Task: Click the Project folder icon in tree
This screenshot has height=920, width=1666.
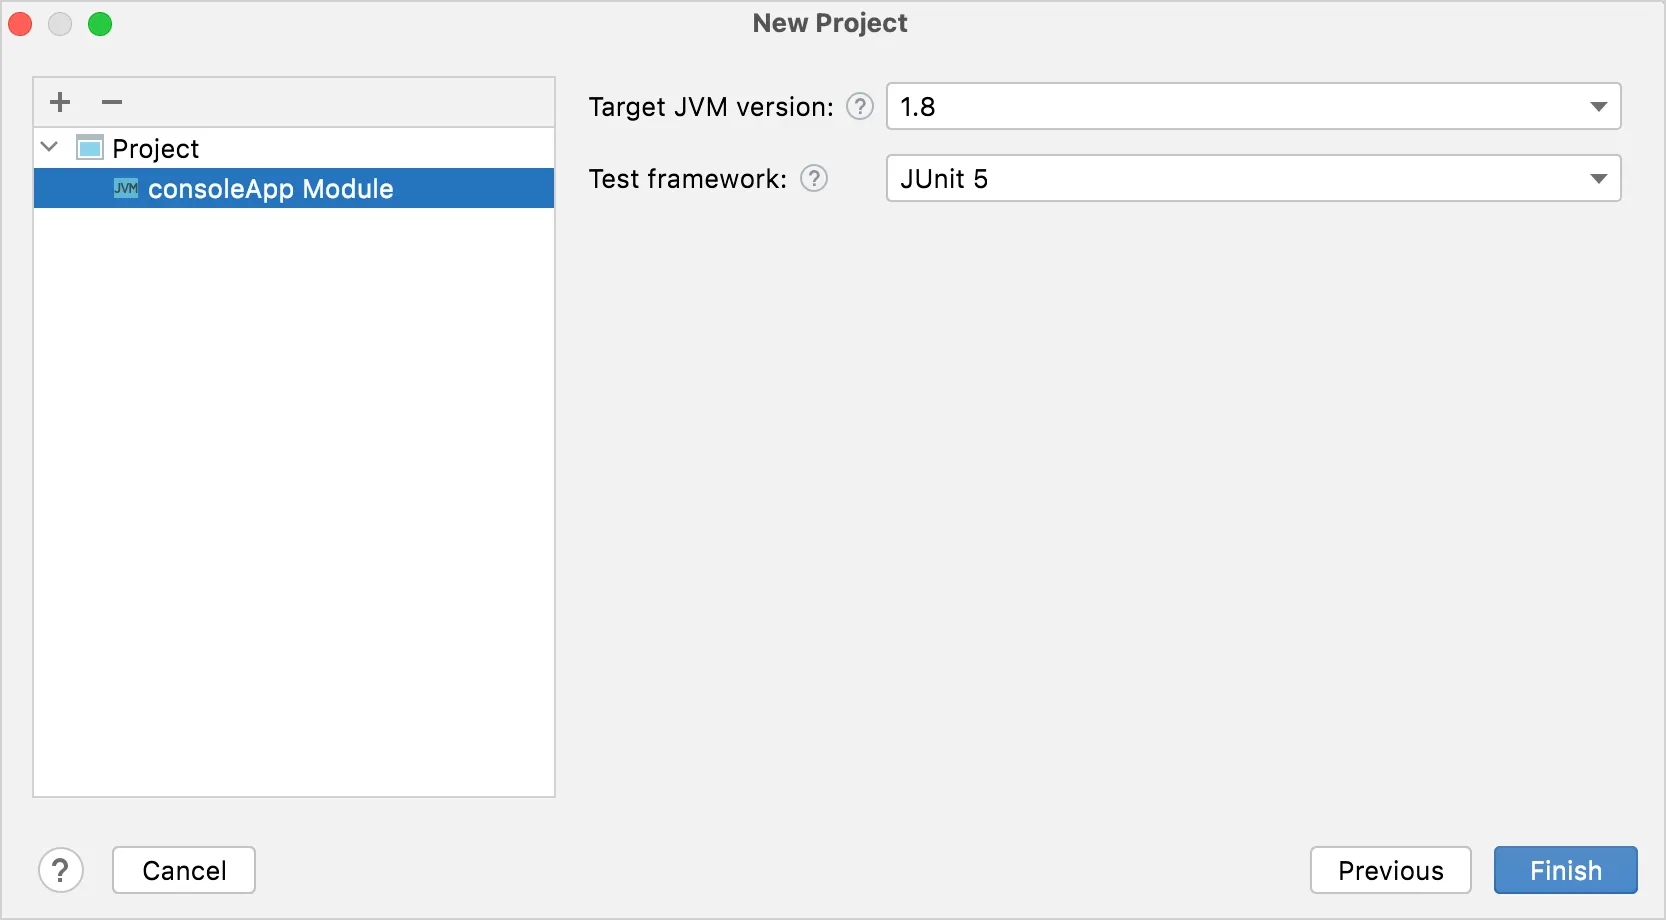Action: (x=90, y=148)
